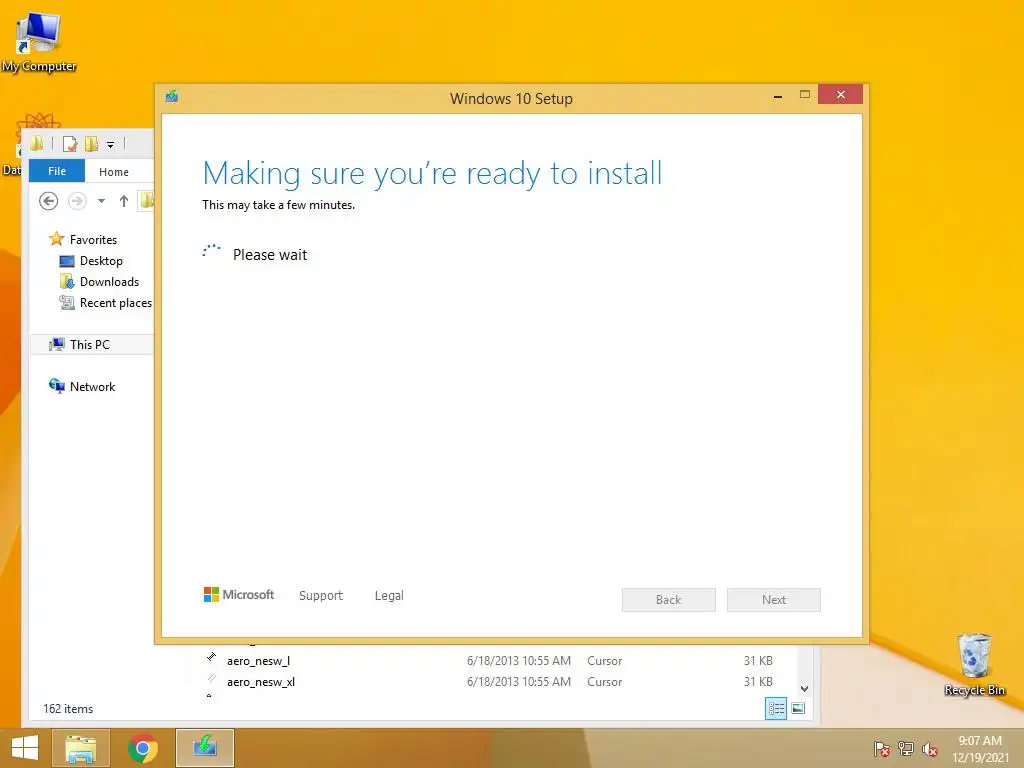Go up one folder level in Explorer
Screen dimensions: 1024x768
coord(123,201)
